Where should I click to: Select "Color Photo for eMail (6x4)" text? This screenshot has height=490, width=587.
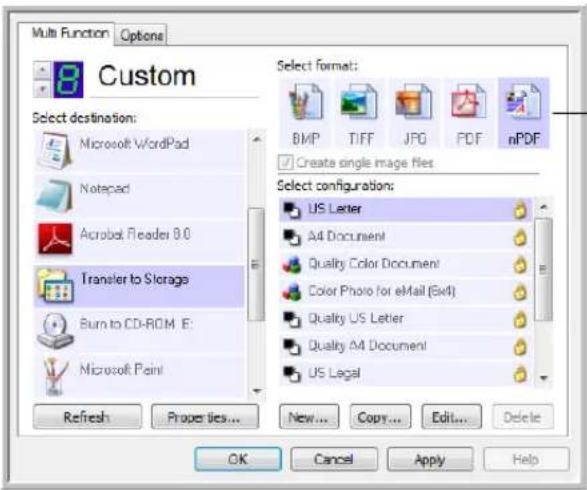coord(382,291)
